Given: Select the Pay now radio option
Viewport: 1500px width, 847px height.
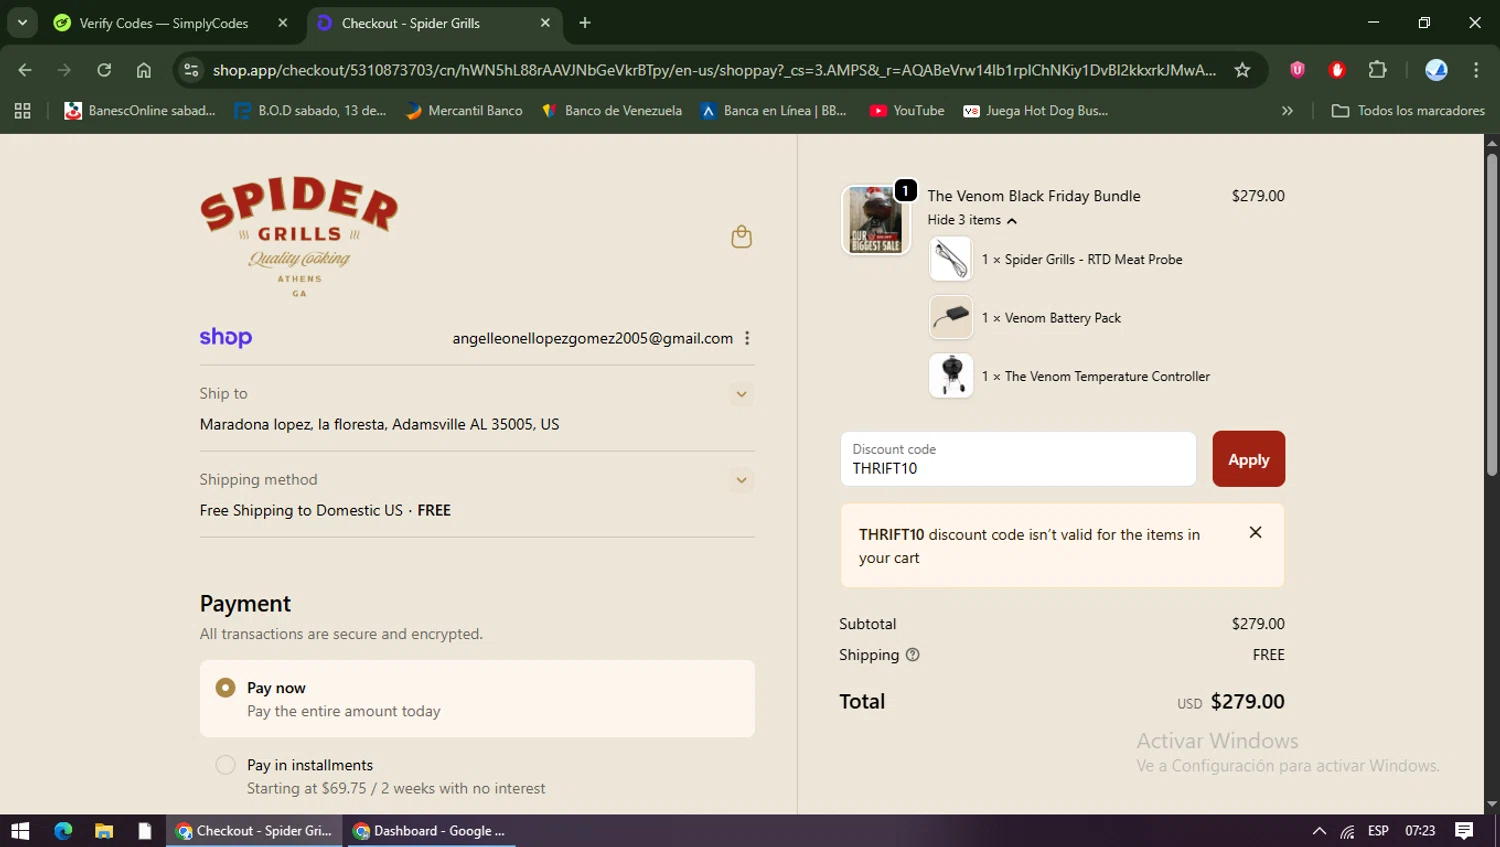Looking at the screenshot, I should point(226,688).
